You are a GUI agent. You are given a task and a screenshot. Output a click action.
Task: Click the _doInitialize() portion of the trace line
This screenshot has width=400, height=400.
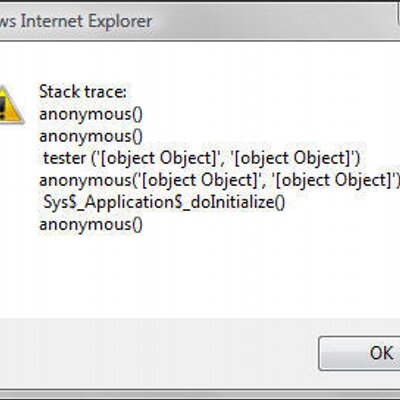[x=234, y=202]
